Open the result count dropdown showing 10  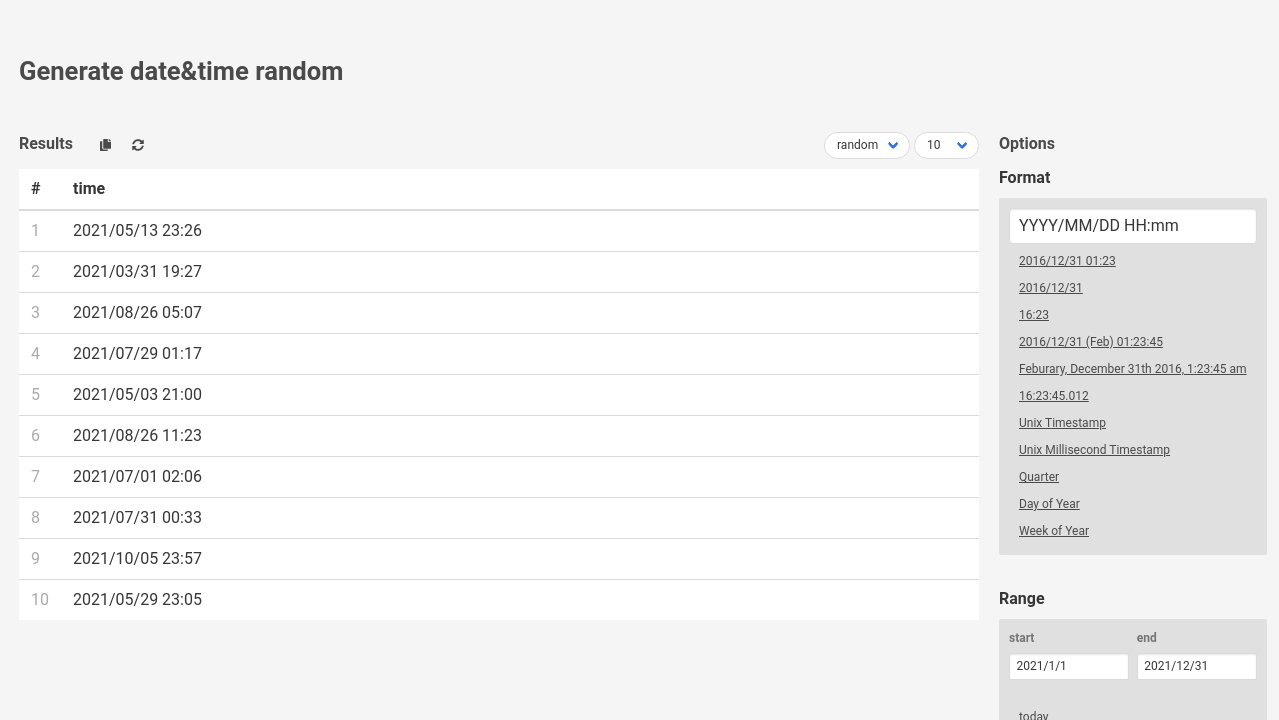(945, 145)
